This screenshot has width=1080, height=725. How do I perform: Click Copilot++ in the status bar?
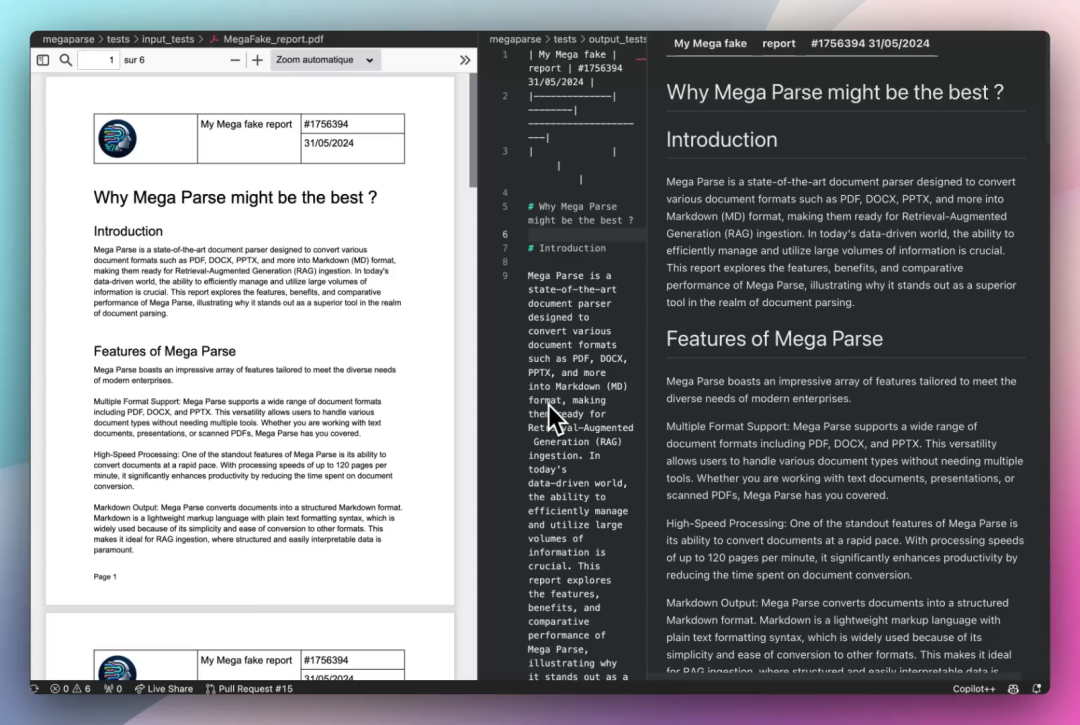click(x=974, y=689)
